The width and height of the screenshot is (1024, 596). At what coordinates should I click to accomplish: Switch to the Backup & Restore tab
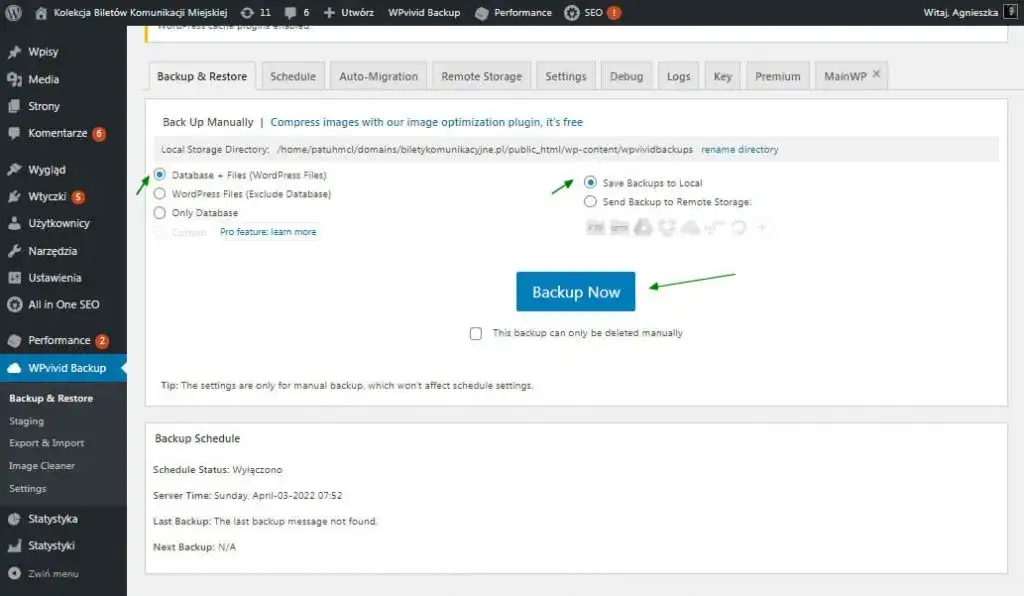[x=202, y=76]
